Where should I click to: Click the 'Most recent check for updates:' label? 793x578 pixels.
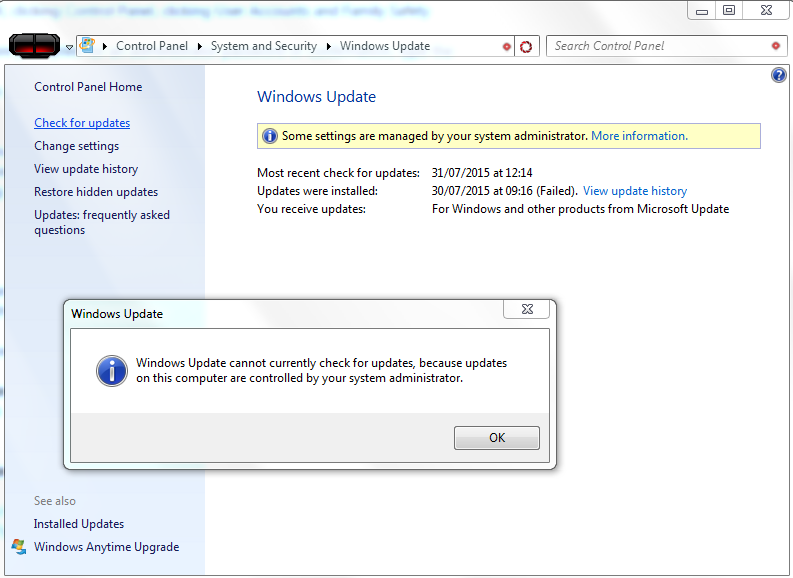(338, 173)
